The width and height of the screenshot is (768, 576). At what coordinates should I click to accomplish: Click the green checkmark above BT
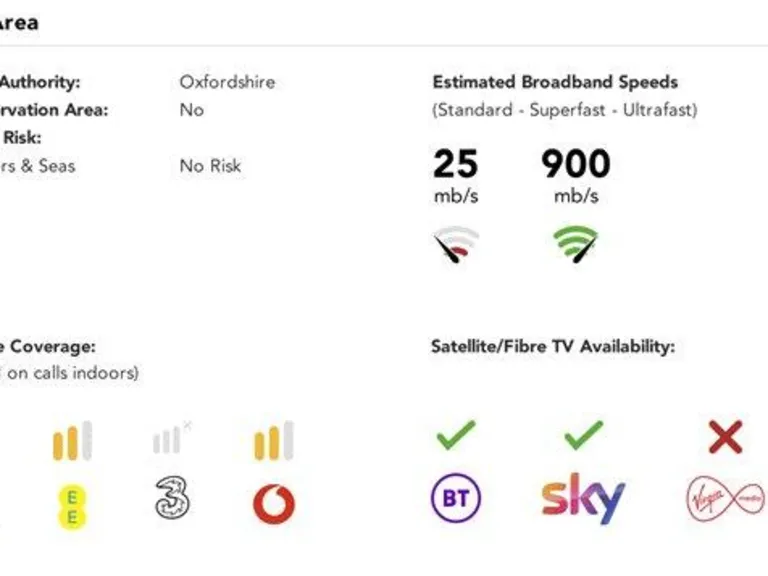456,435
